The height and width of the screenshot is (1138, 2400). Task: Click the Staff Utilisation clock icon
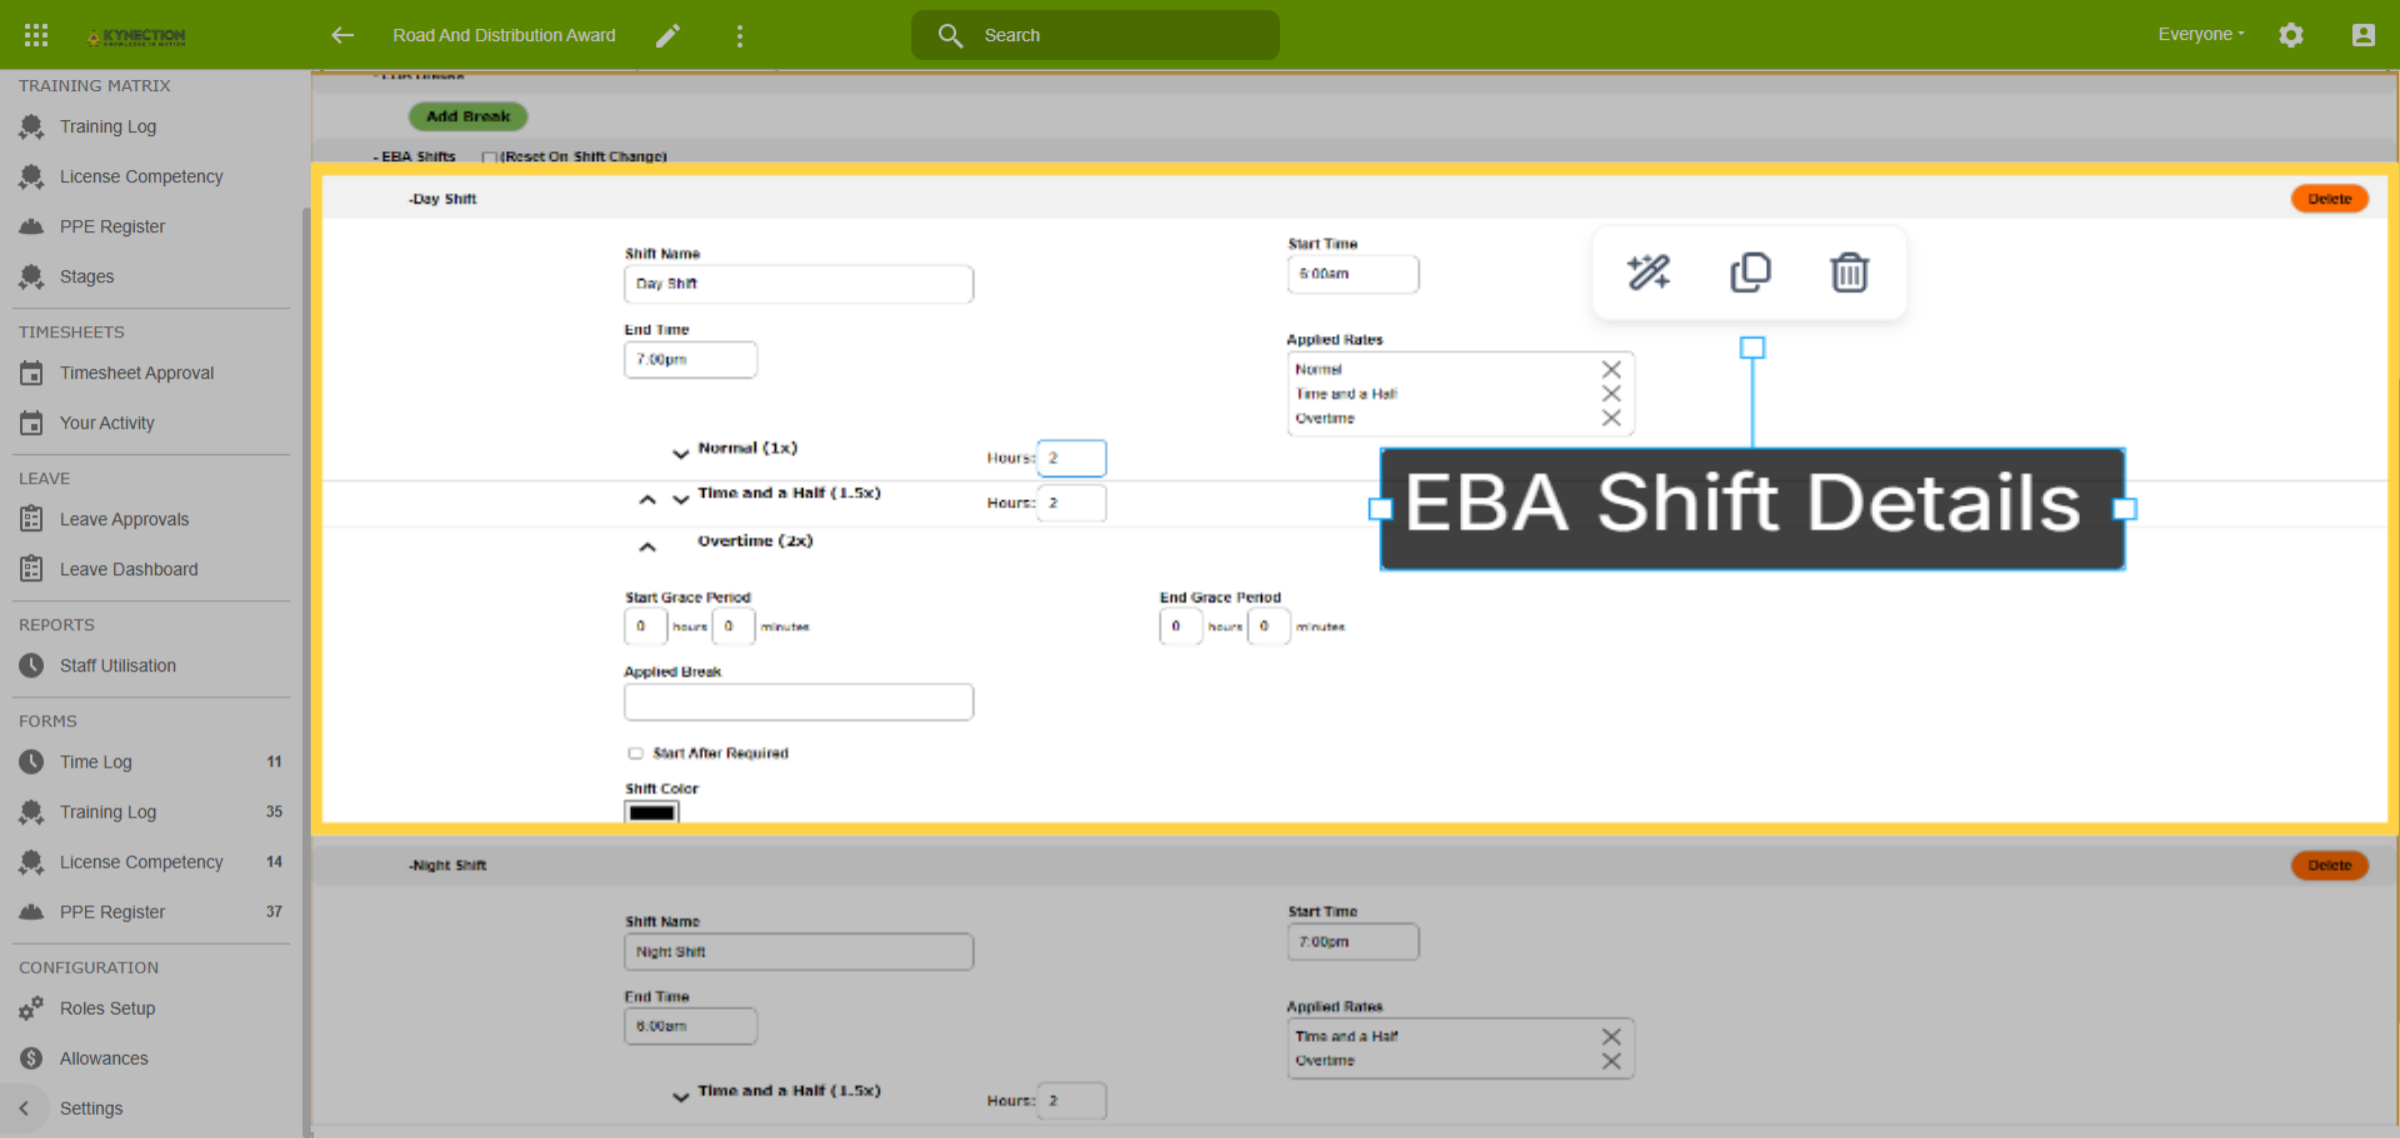click(32, 665)
